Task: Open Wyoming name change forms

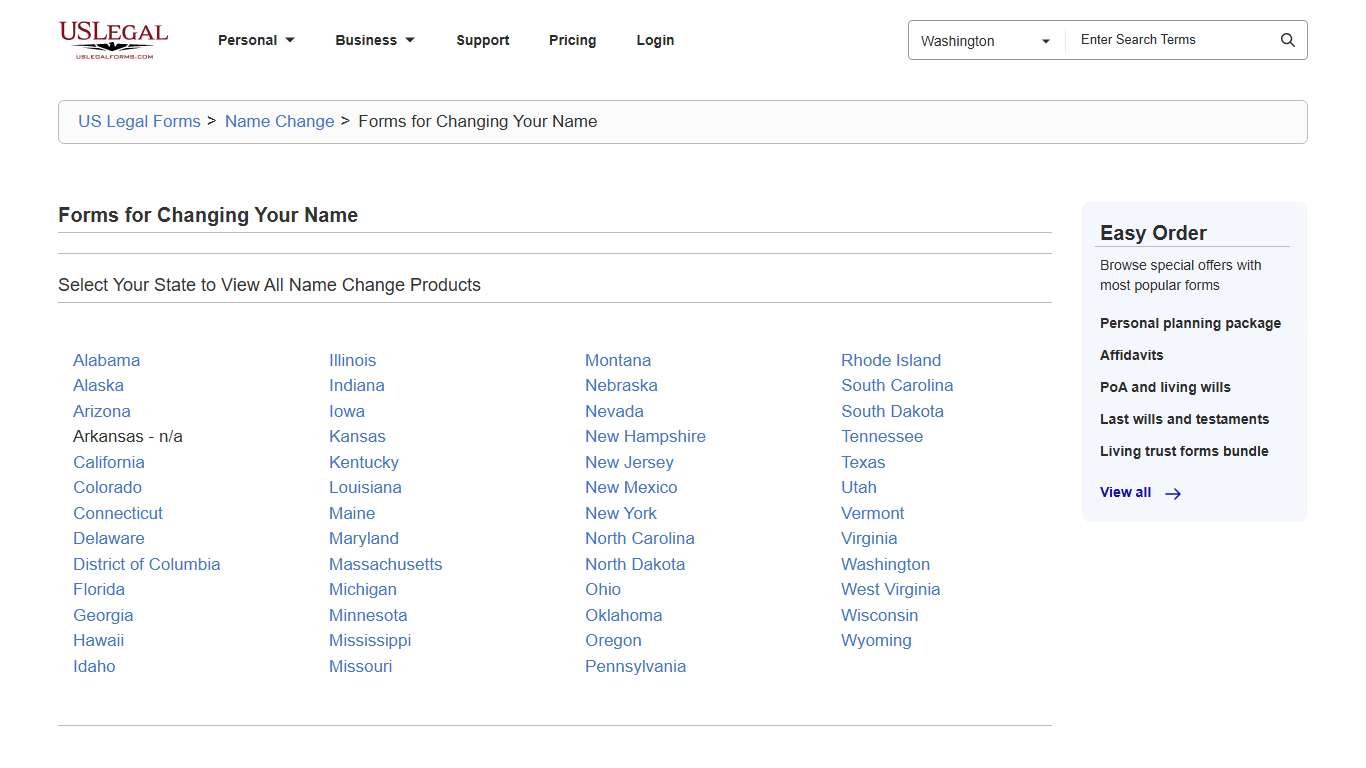Action: 876,640
